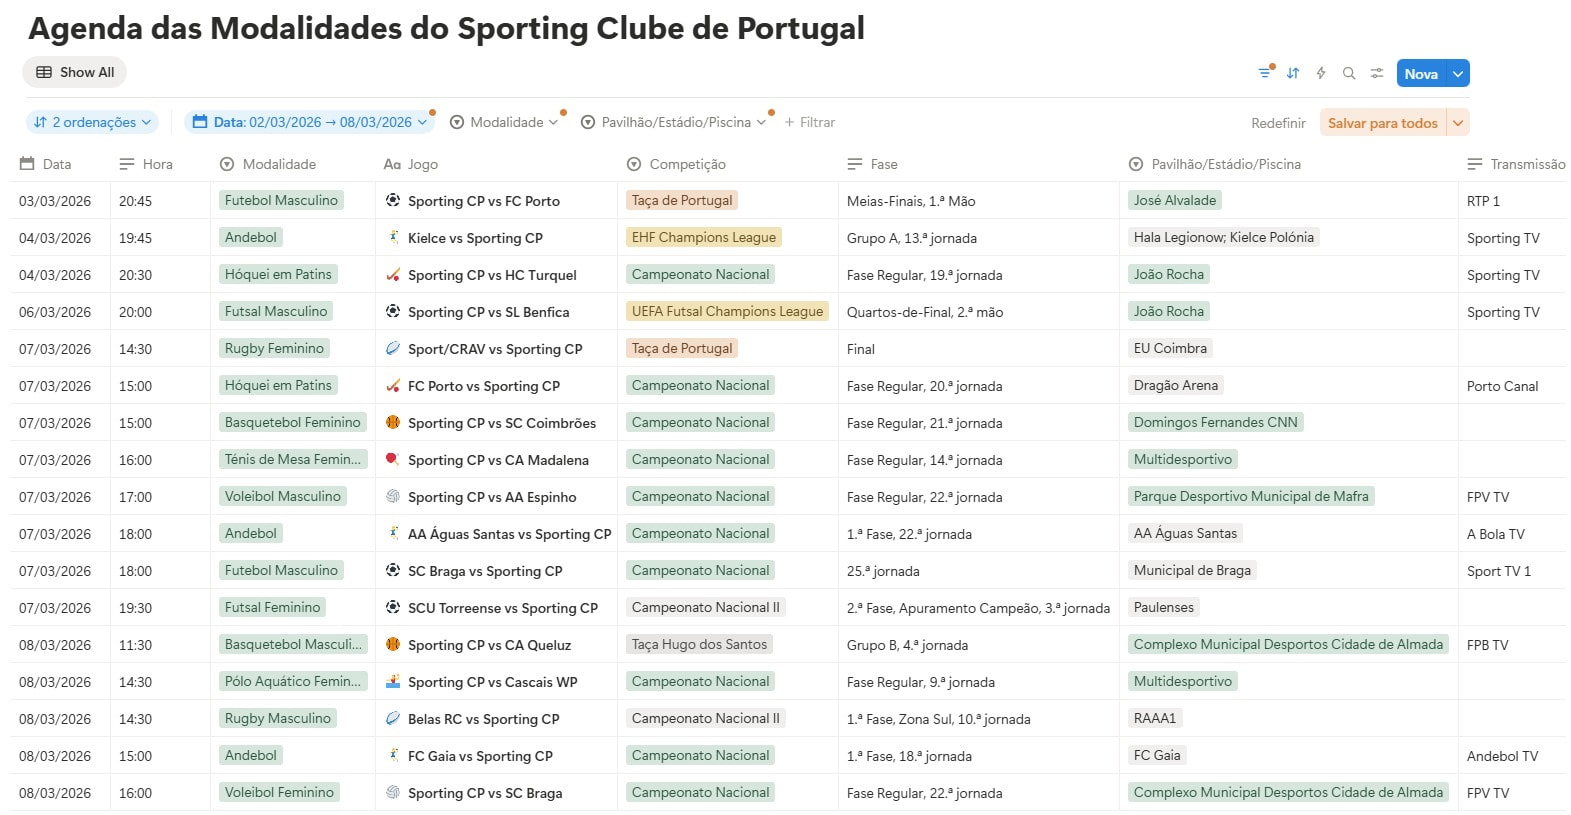
Task: Click the rugby ball icon beside Belas RC vs Sporting CP
Action: [393, 718]
